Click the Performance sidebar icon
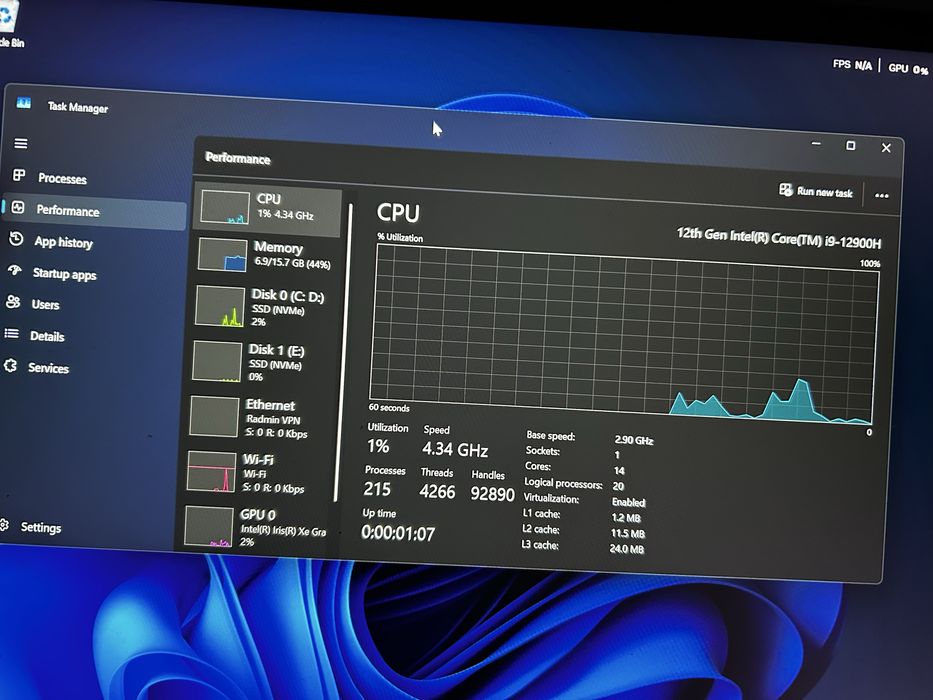The width and height of the screenshot is (933, 700). (18, 207)
